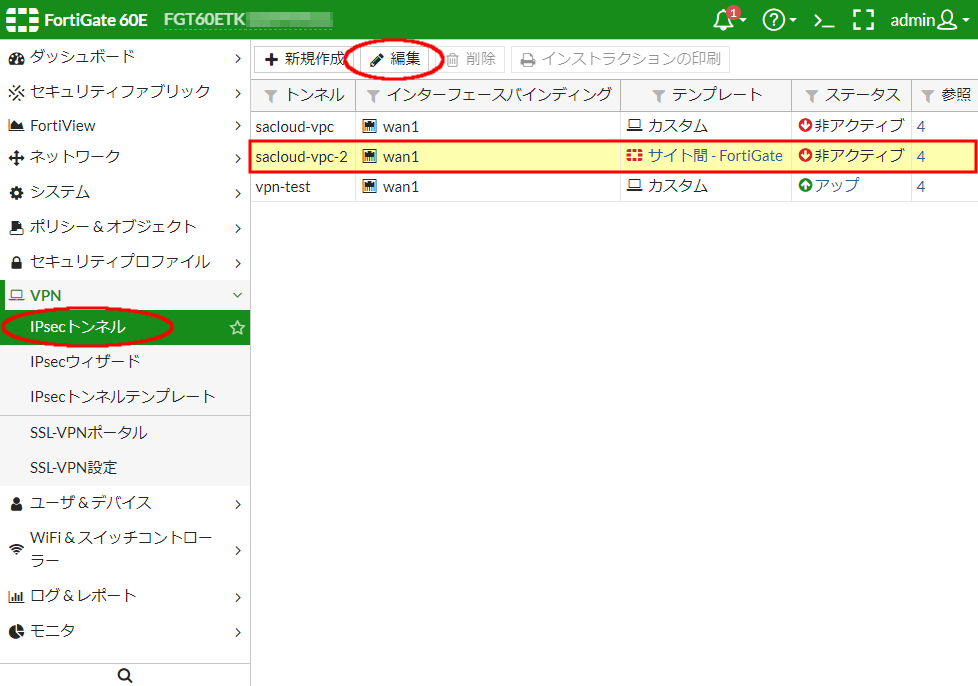
Task: Open the help question mark menu
Action: (774, 20)
